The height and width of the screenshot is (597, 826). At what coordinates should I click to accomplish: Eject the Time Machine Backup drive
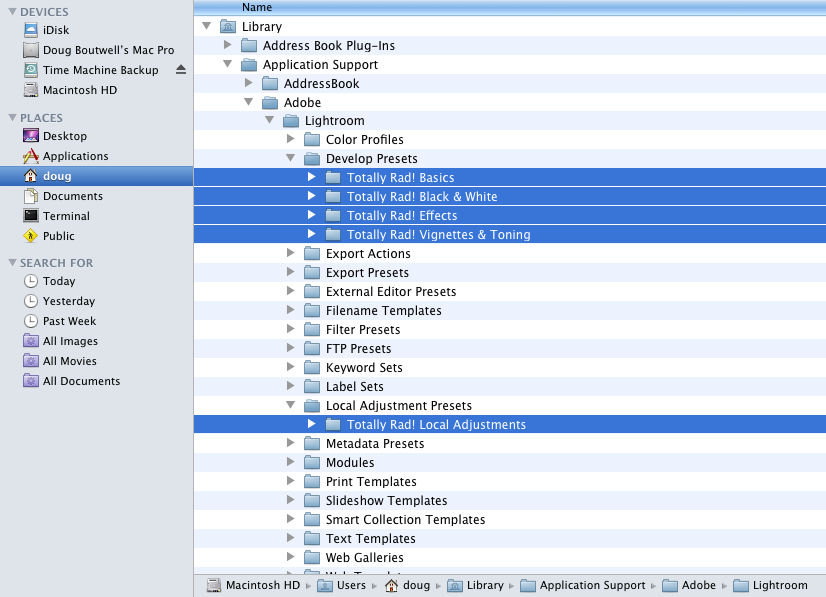pyautogui.click(x=181, y=70)
